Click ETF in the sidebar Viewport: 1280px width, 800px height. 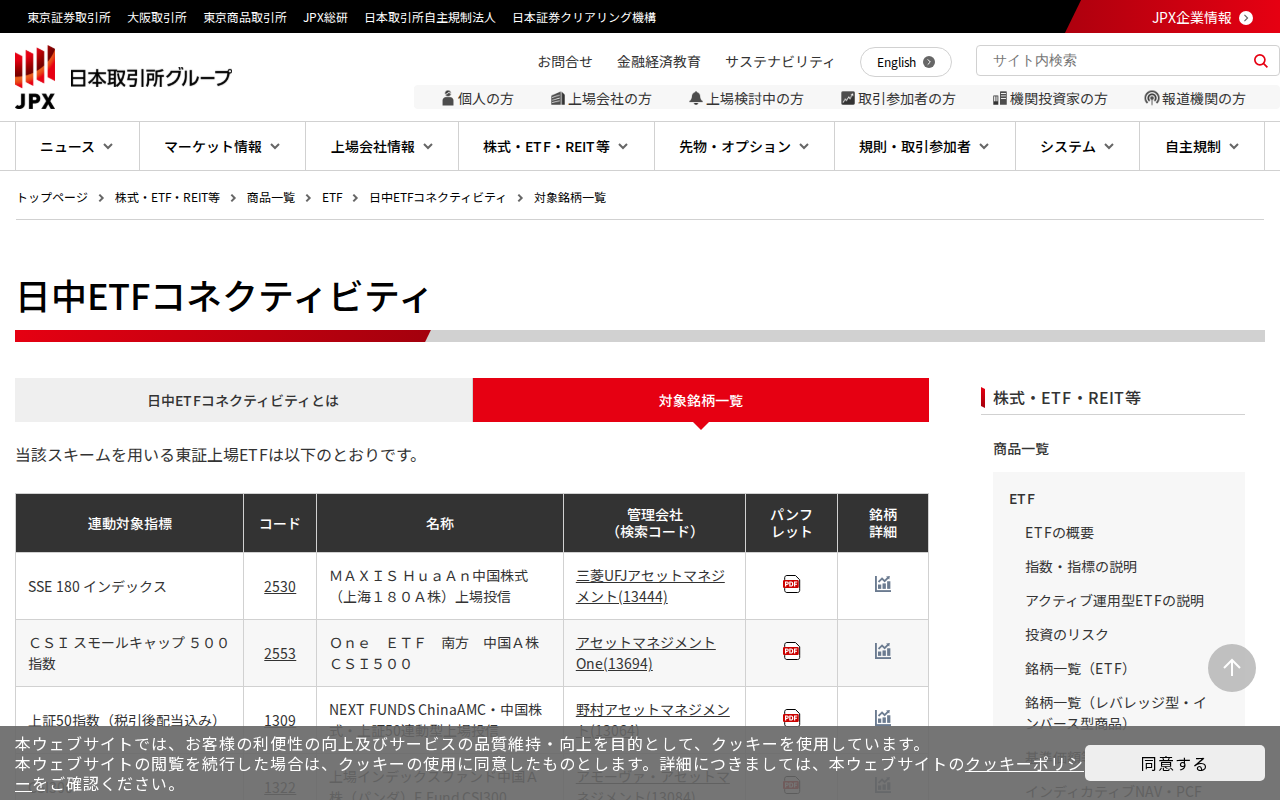1022,498
